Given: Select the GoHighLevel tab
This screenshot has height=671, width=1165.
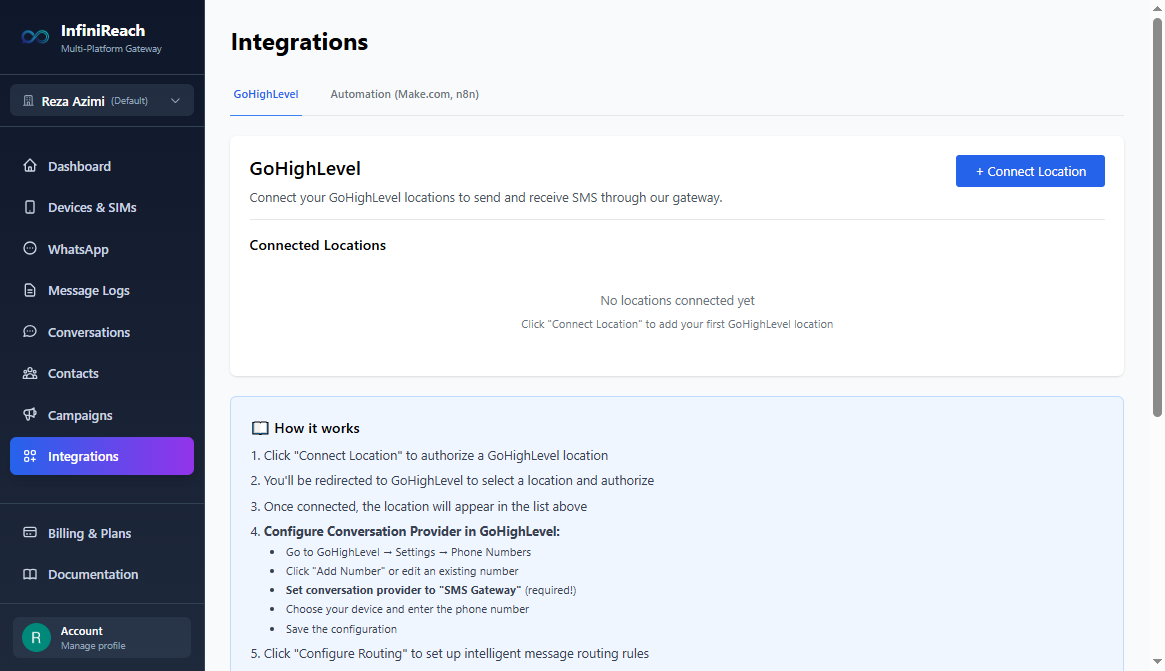Looking at the screenshot, I should (x=265, y=93).
